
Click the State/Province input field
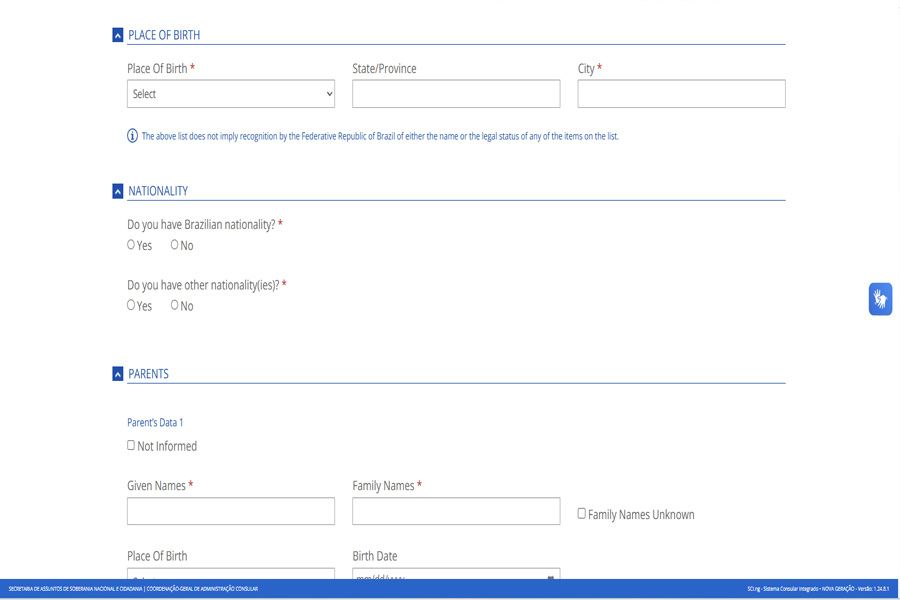pyautogui.click(x=456, y=94)
